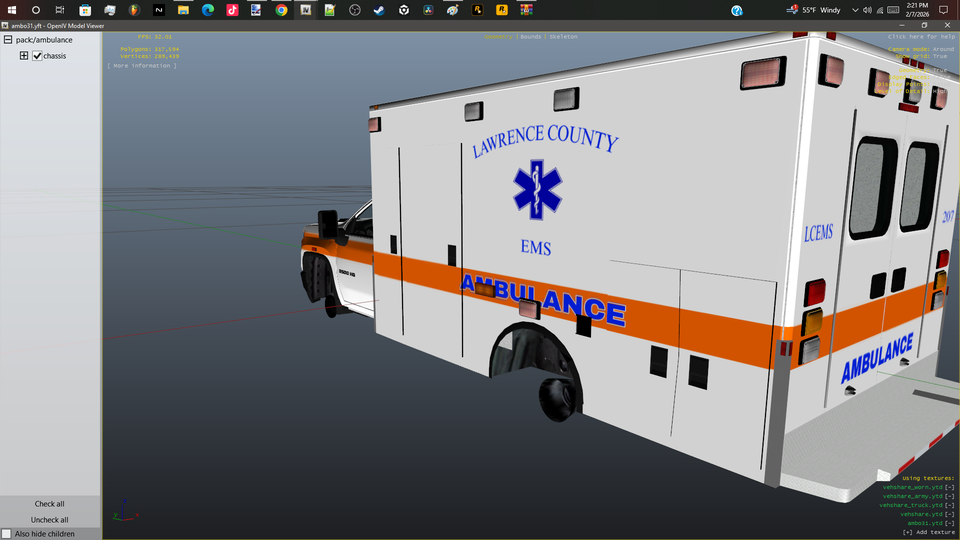Uncheck the chassis visibility checkbox
This screenshot has width=960, height=540.
[37, 56]
